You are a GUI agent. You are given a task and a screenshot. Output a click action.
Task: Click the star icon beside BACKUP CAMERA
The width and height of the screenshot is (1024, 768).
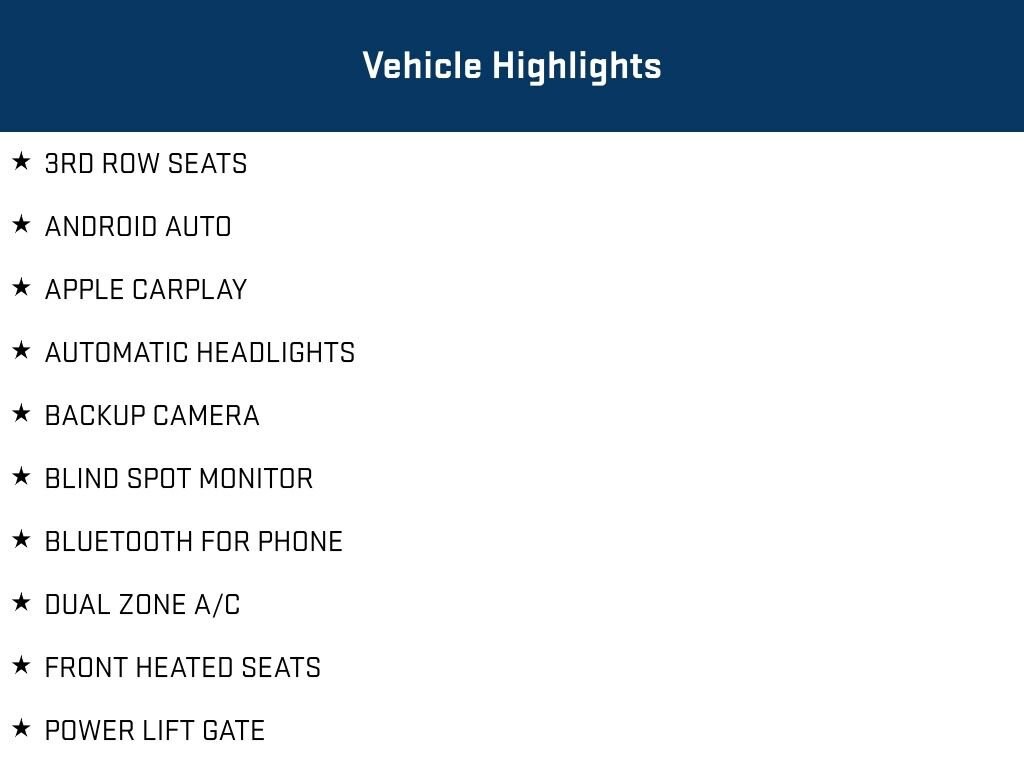21,414
